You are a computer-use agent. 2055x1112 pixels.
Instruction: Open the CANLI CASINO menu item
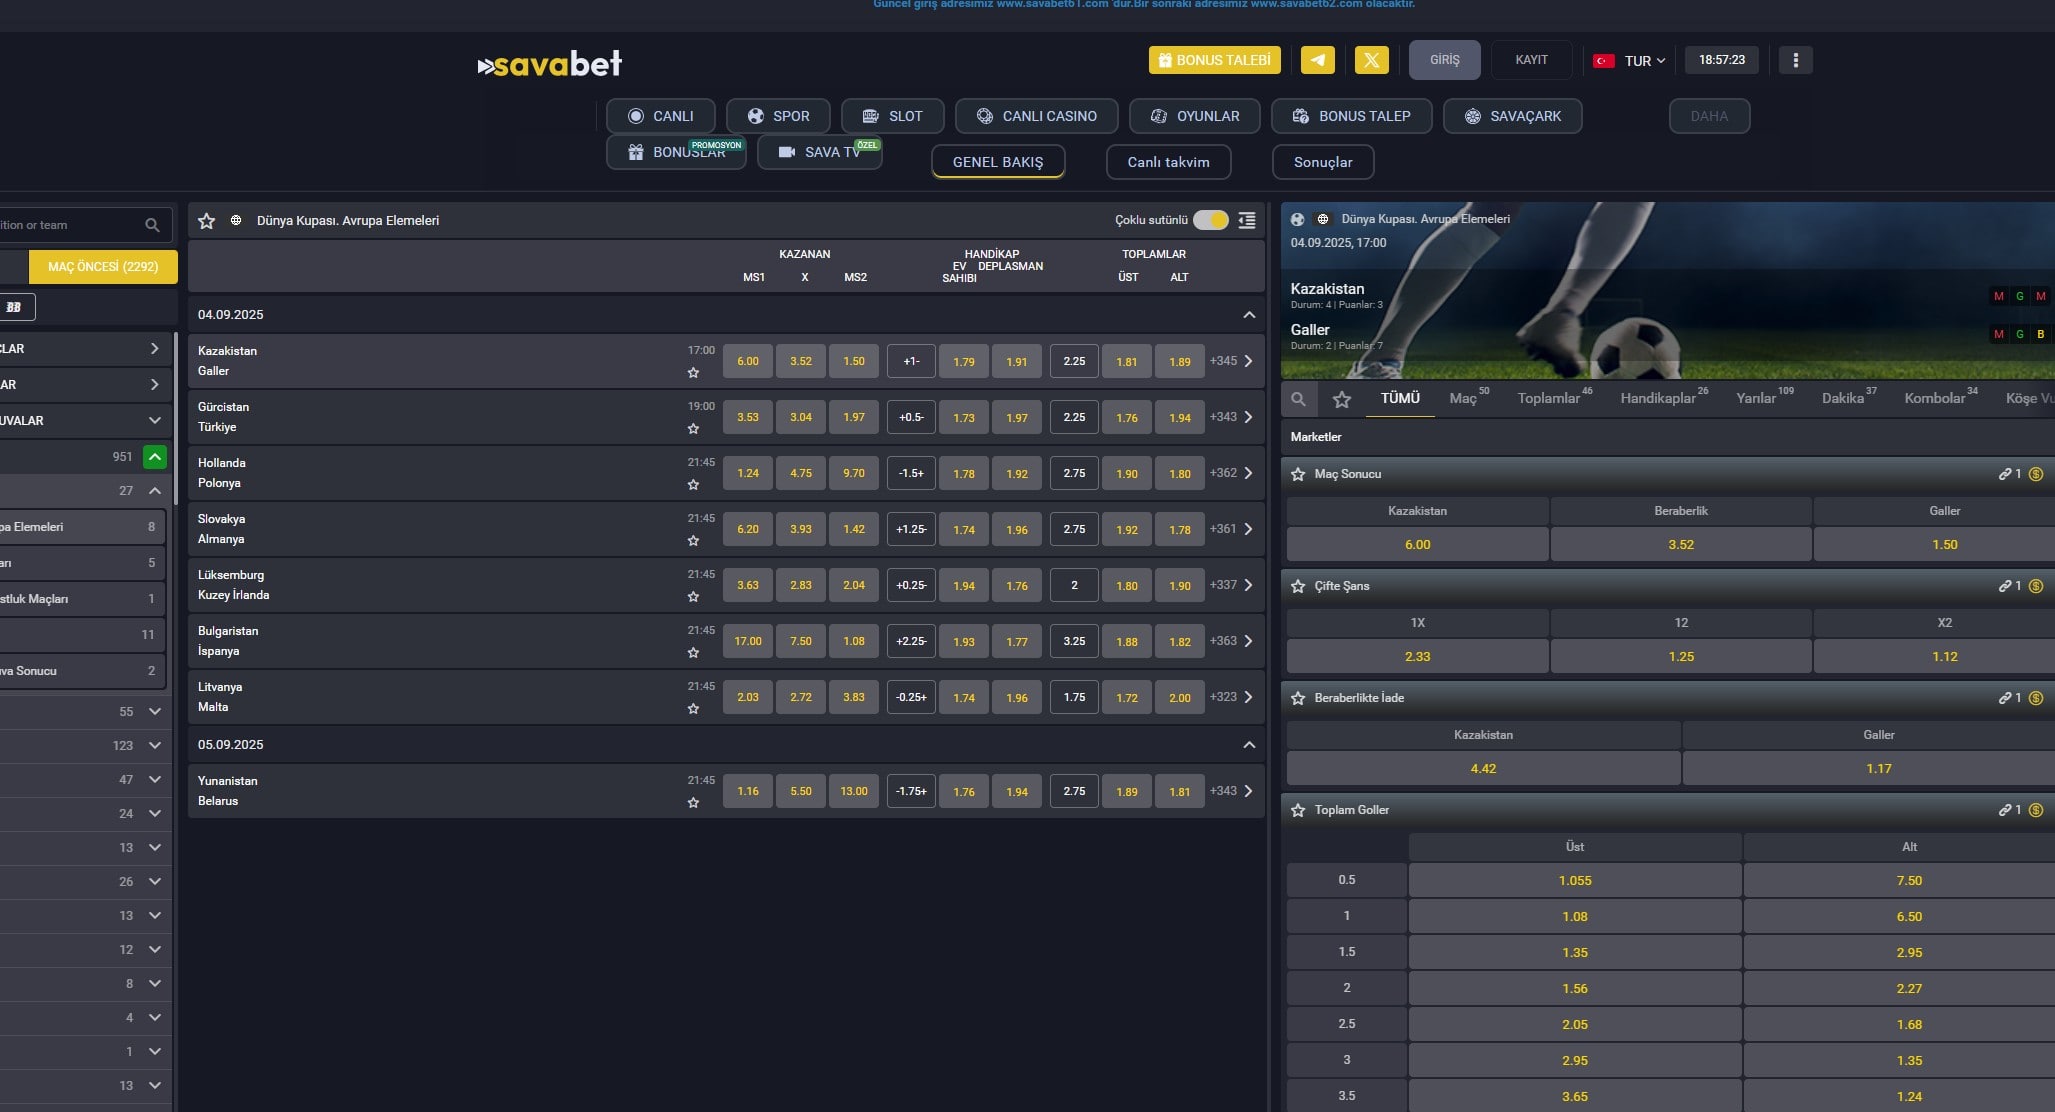[1036, 116]
